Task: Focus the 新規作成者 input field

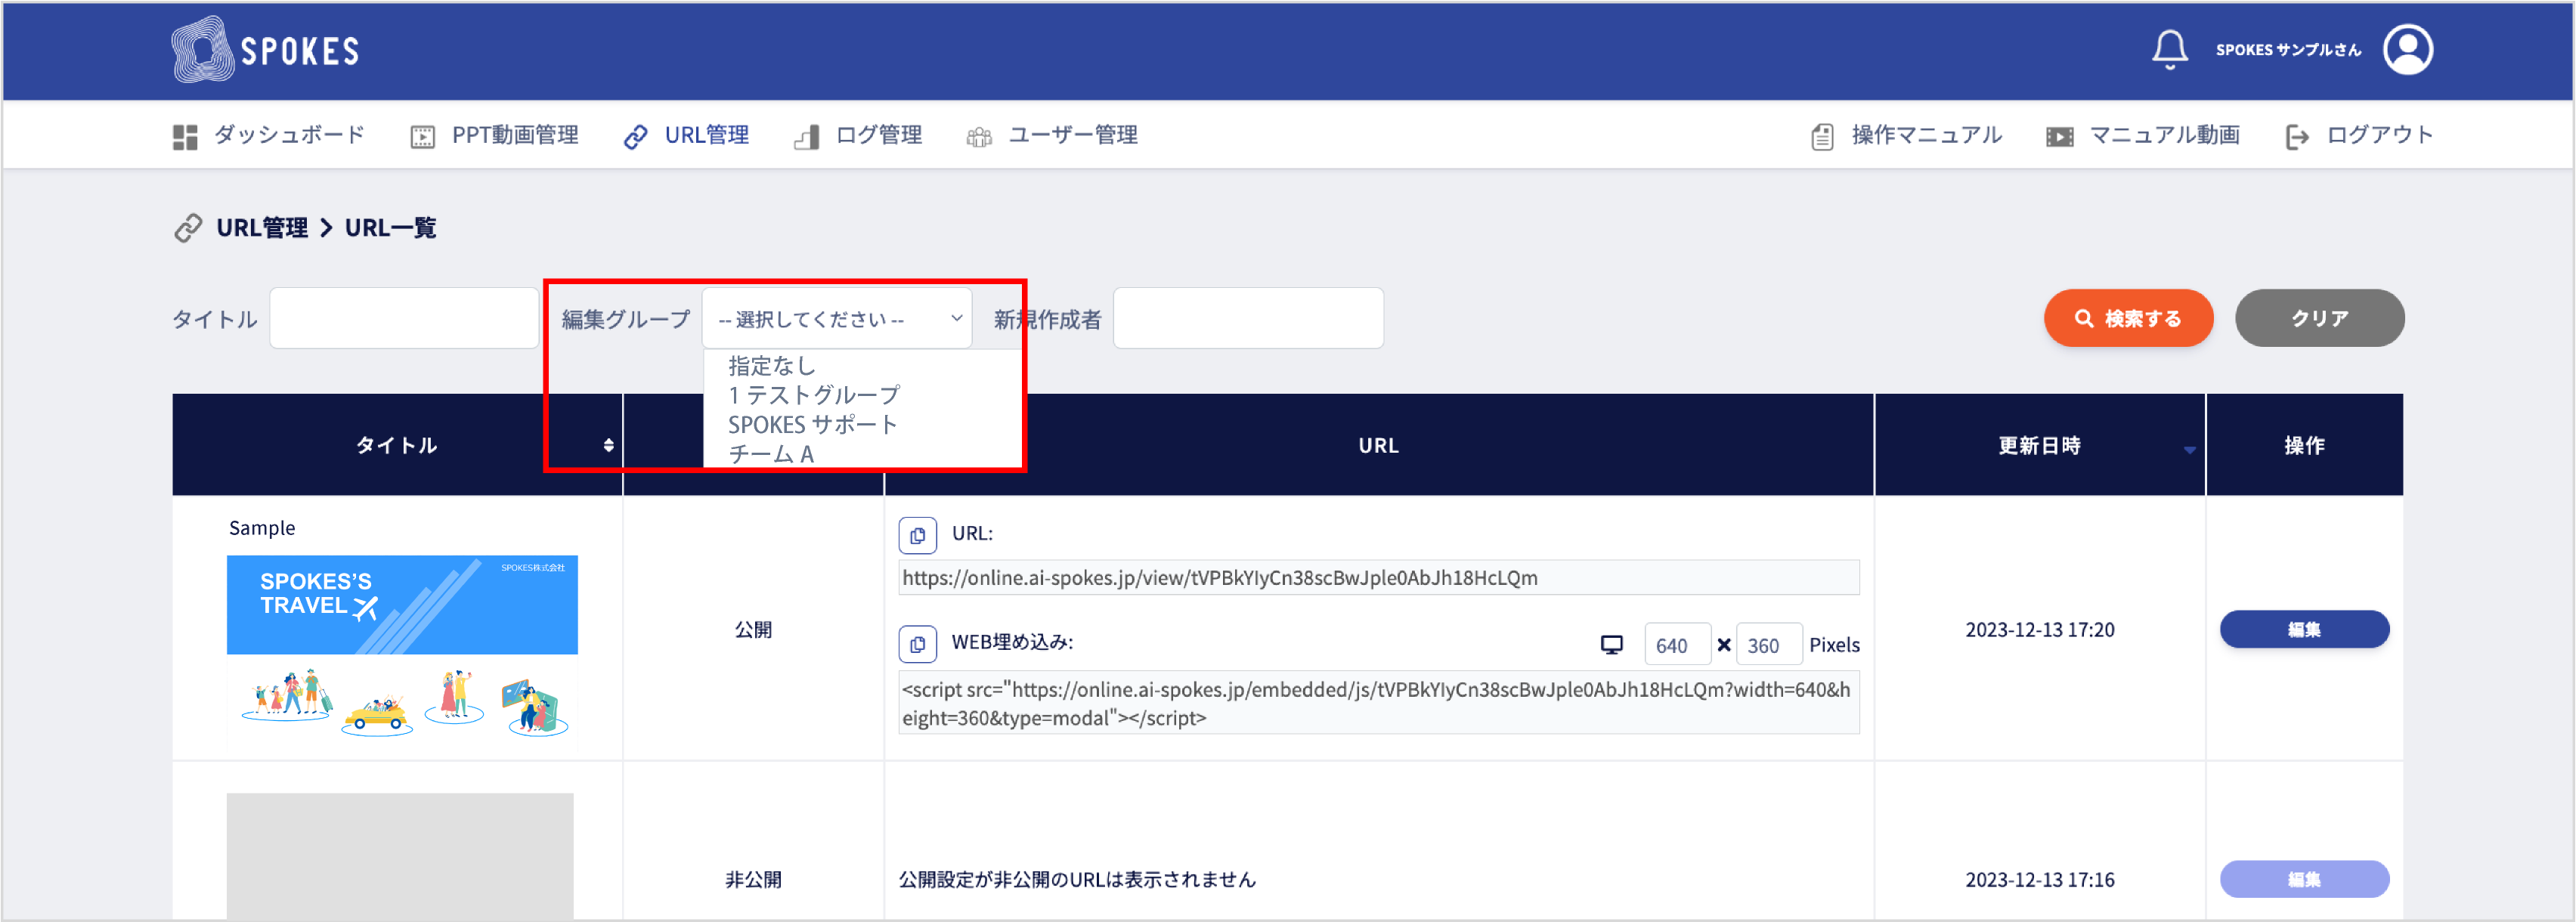Action: [x=1248, y=319]
